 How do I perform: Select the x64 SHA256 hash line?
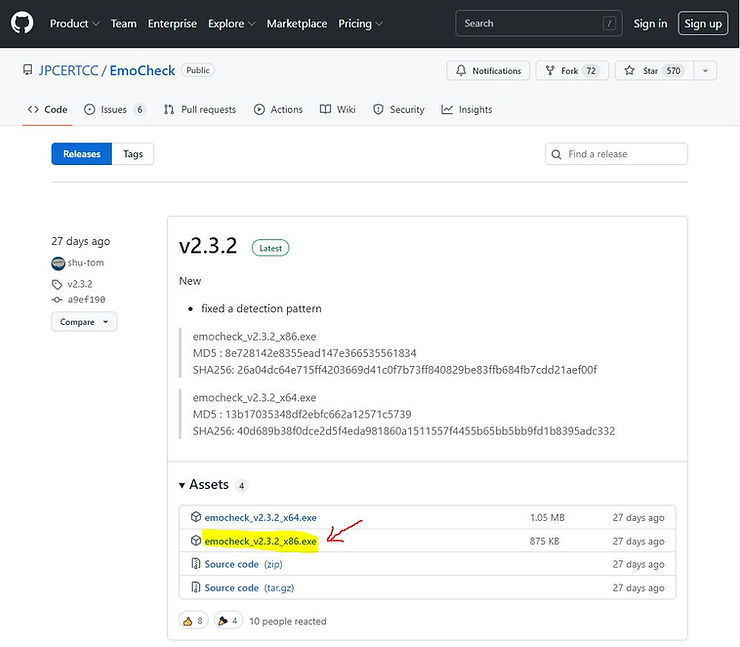tap(404, 431)
